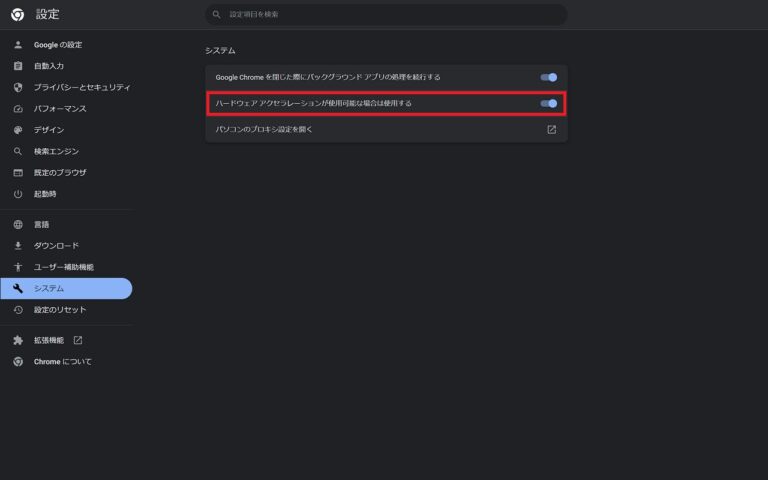Go to the 検索エンジン settings section
Viewport: 768px width, 480px height.
[56, 151]
